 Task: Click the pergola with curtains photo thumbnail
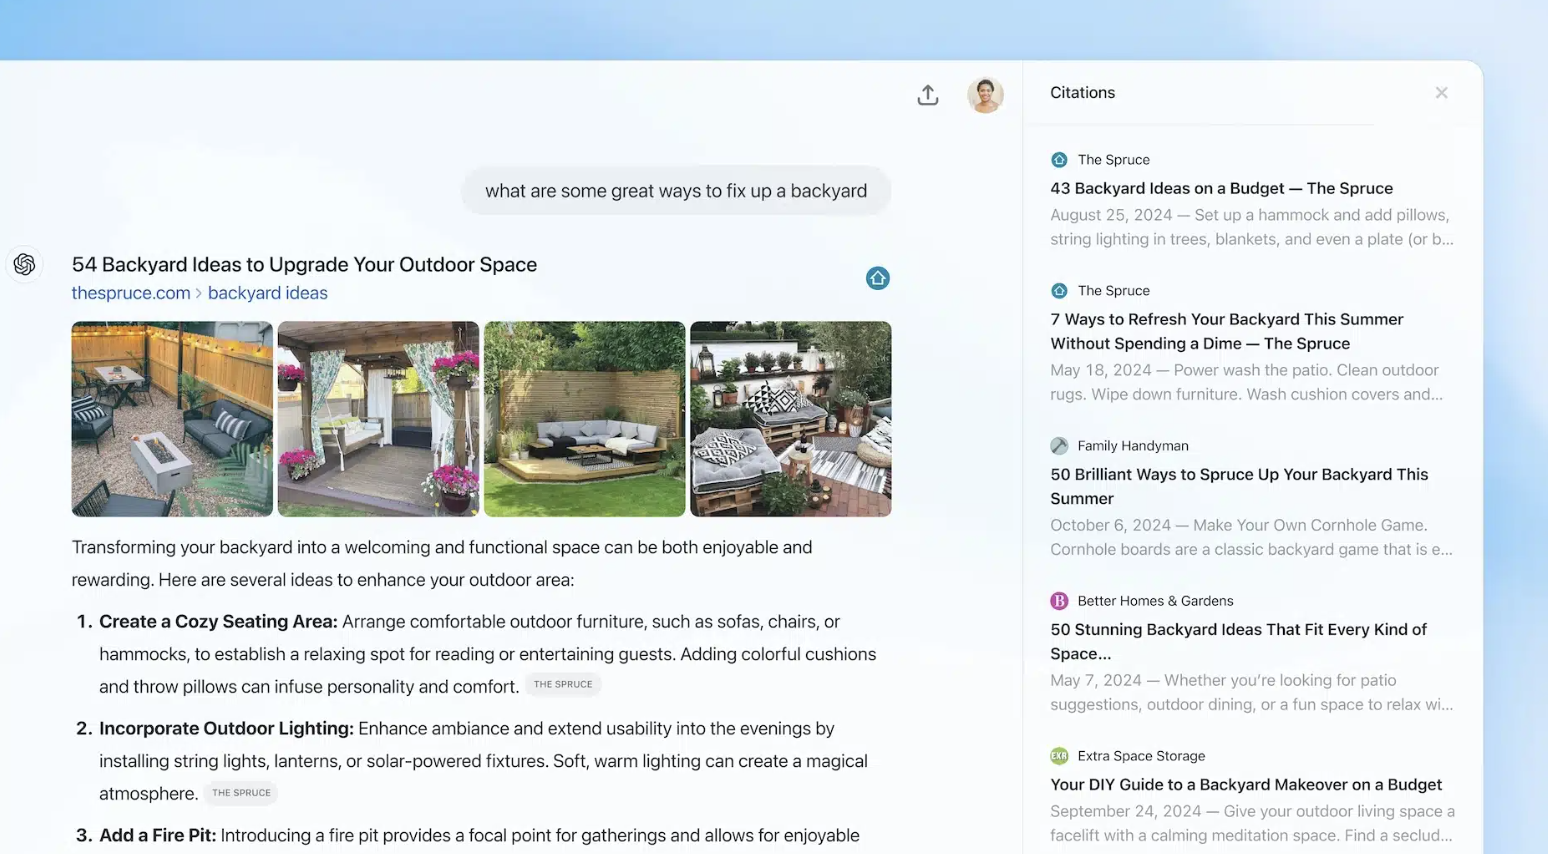pyautogui.click(x=378, y=419)
